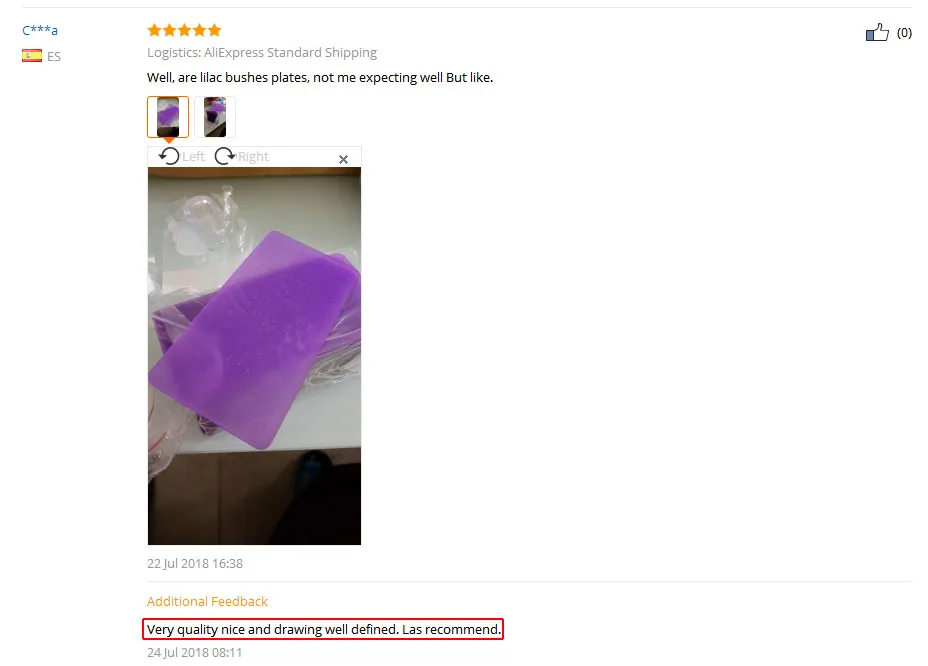Click the third orange rating star
Image resolution: width=928 pixels, height=666 pixels.
pos(184,30)
